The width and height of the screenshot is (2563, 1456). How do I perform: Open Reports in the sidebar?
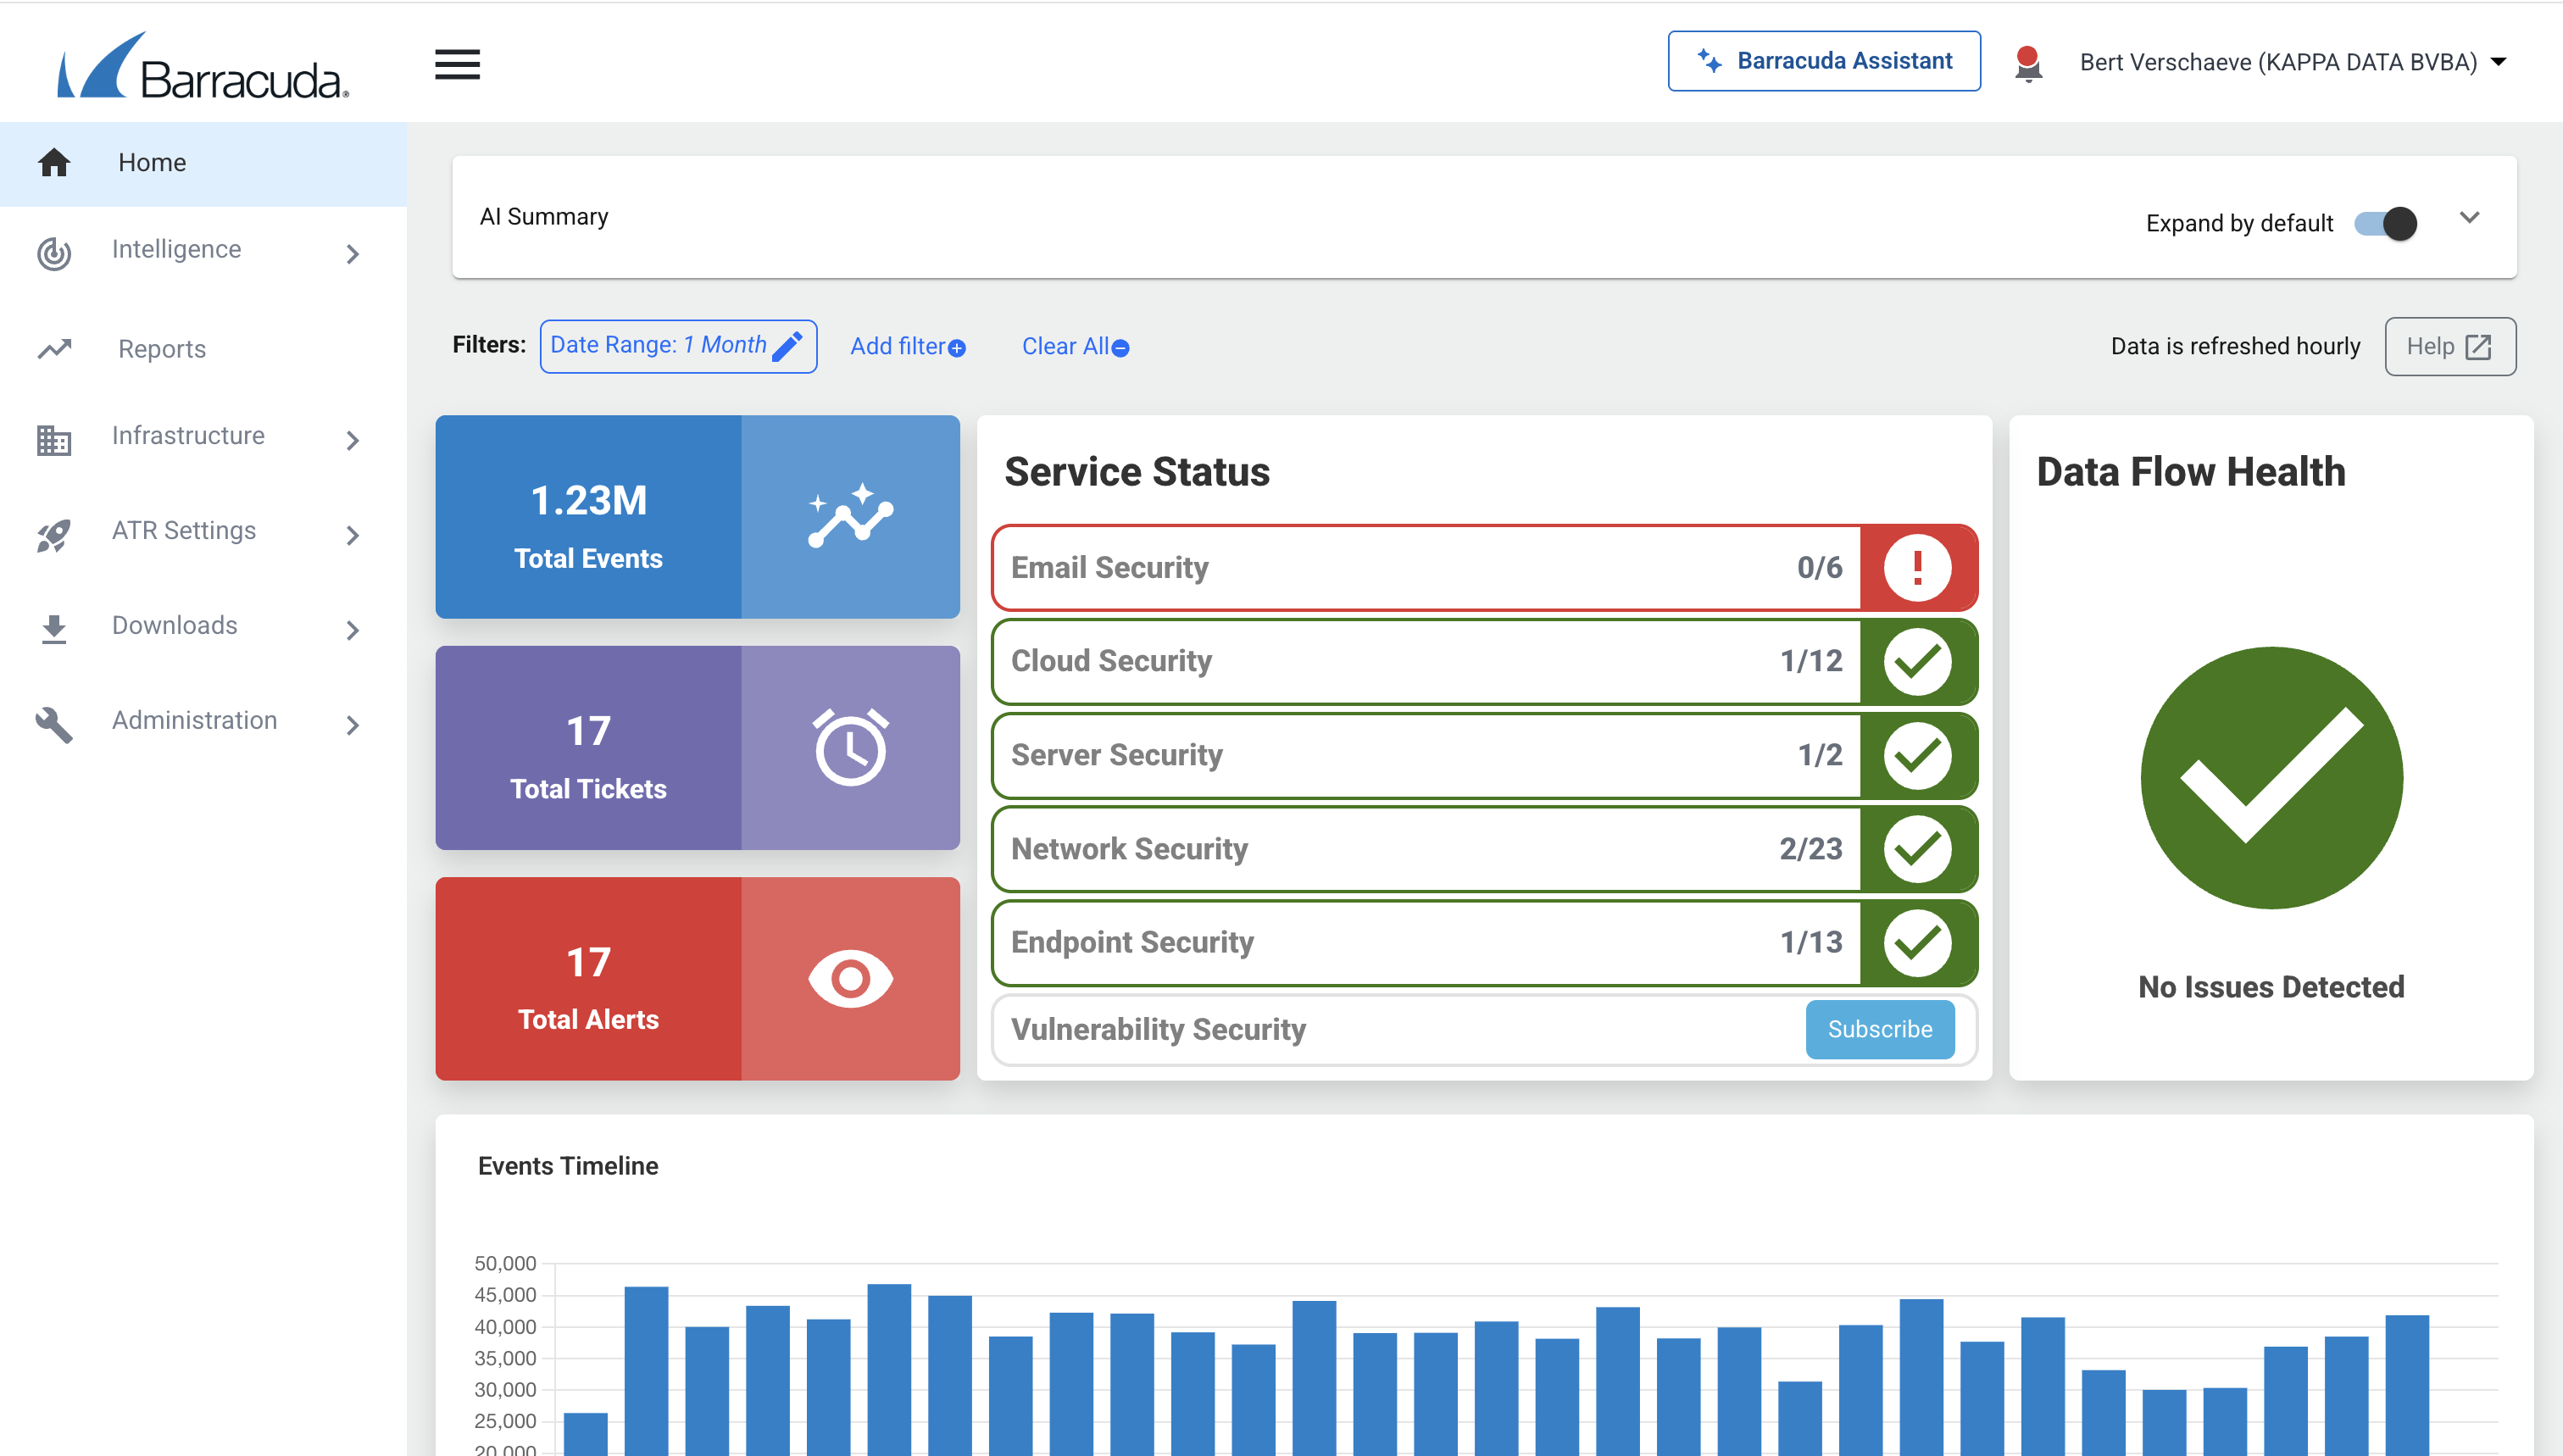[162, 349]
